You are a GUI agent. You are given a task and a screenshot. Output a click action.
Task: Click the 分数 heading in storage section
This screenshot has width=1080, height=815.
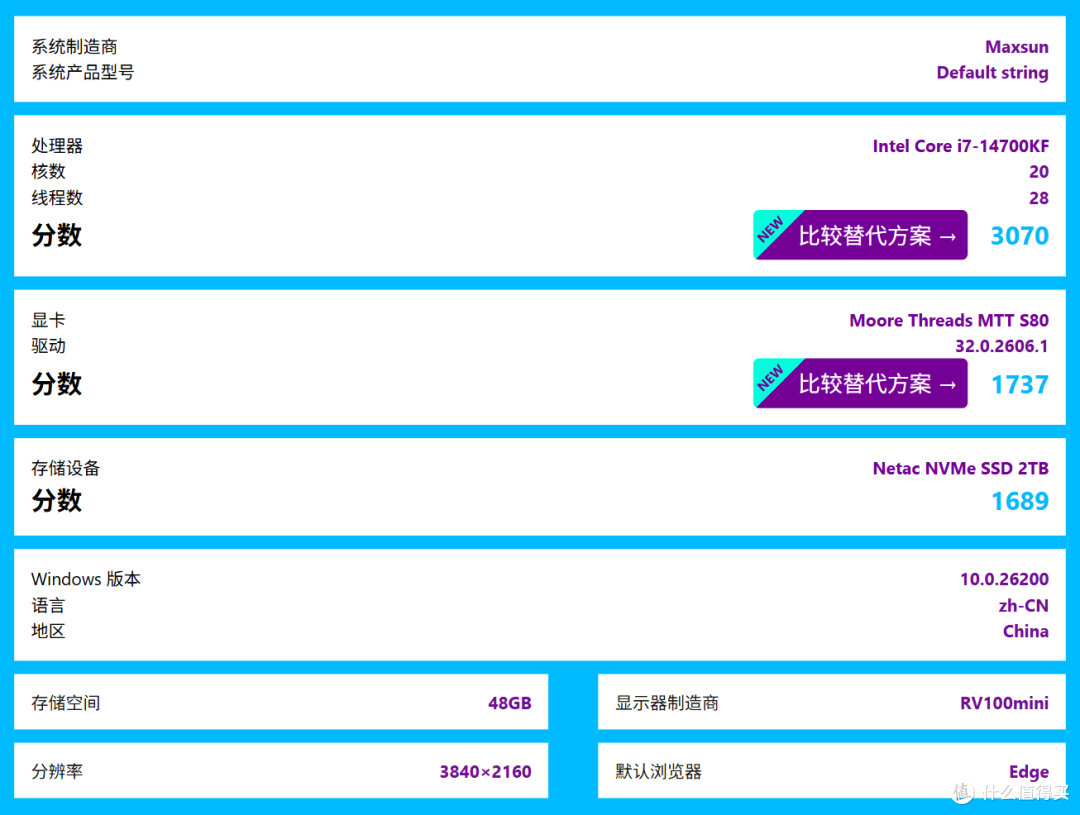click(x=56, y=500)
